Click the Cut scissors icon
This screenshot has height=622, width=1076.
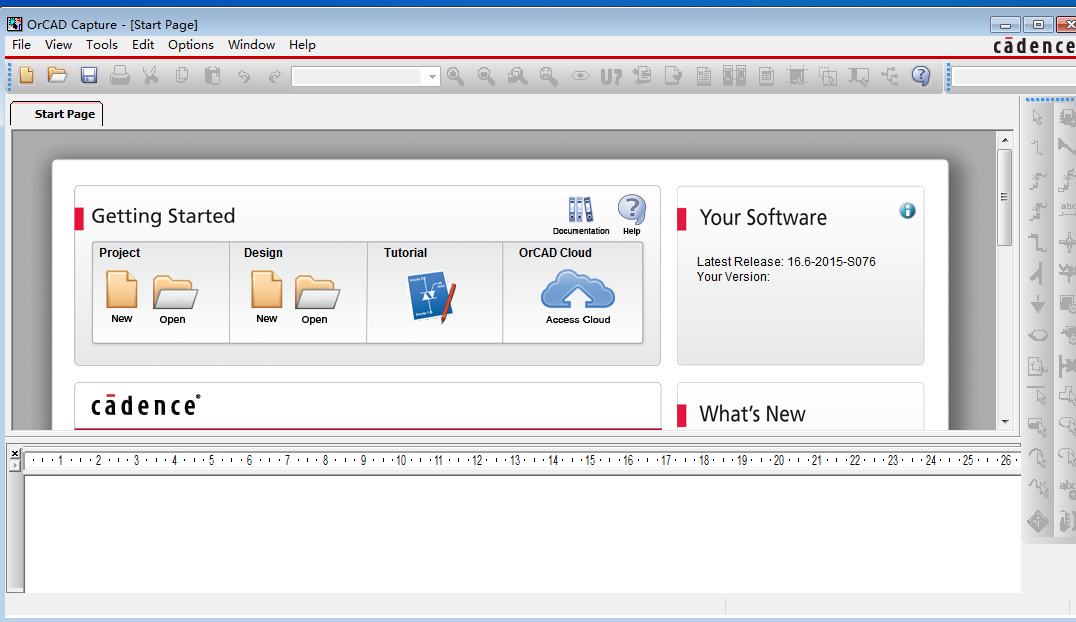tap(150, 76)
